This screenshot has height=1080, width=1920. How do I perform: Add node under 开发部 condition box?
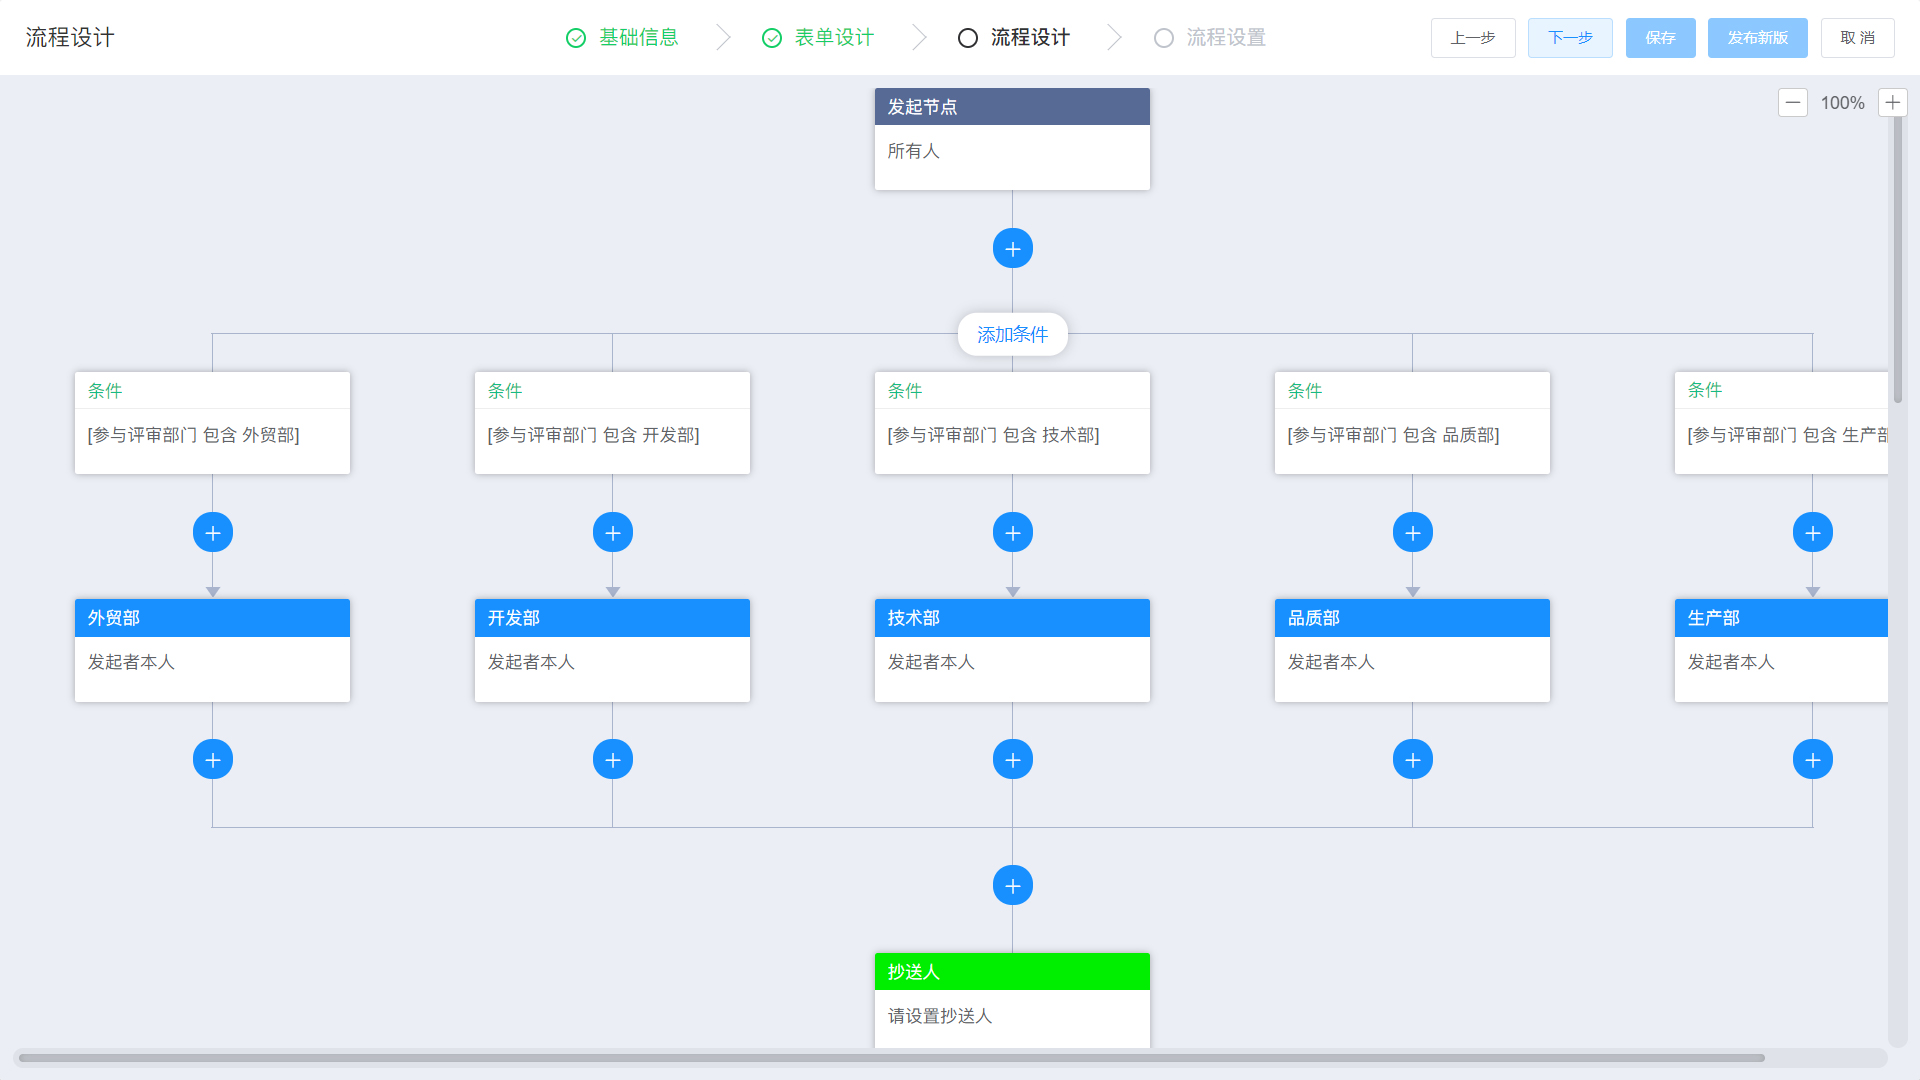612,533
